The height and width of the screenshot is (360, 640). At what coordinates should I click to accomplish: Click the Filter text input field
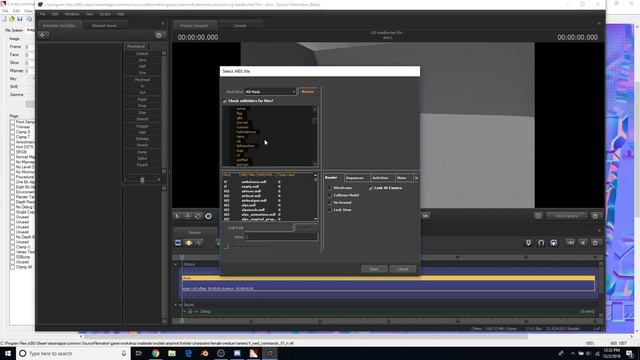[x=281, y=237]
